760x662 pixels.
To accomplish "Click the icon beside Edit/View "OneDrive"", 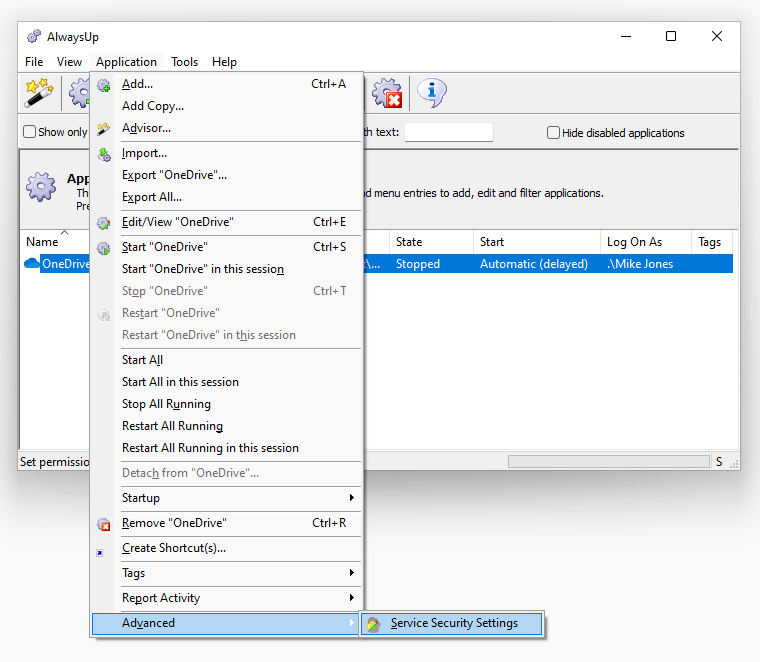I will coord(104,223).
